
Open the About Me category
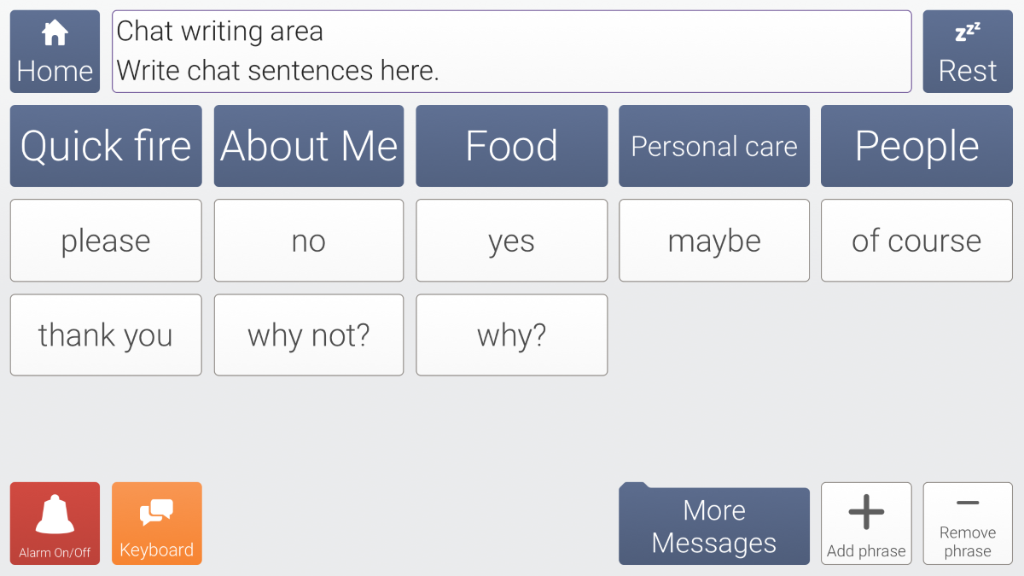tap(309, 146)
